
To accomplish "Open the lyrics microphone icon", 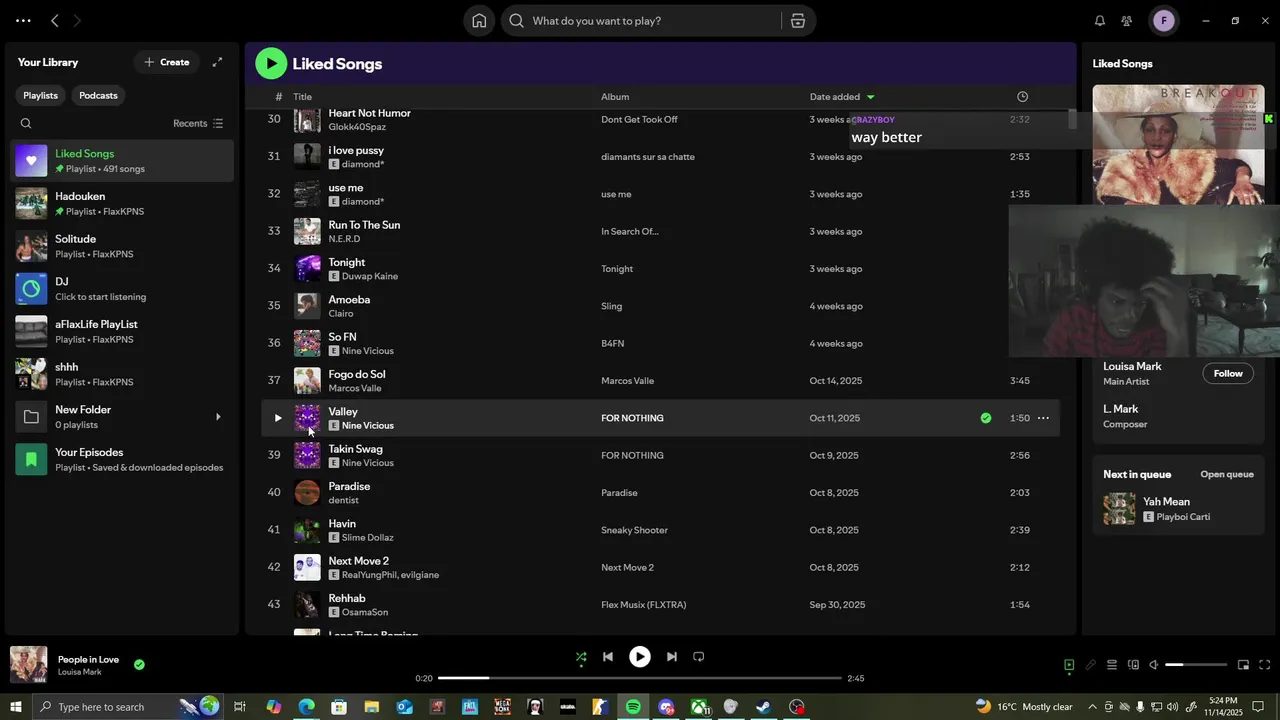I will point(1091,665).
